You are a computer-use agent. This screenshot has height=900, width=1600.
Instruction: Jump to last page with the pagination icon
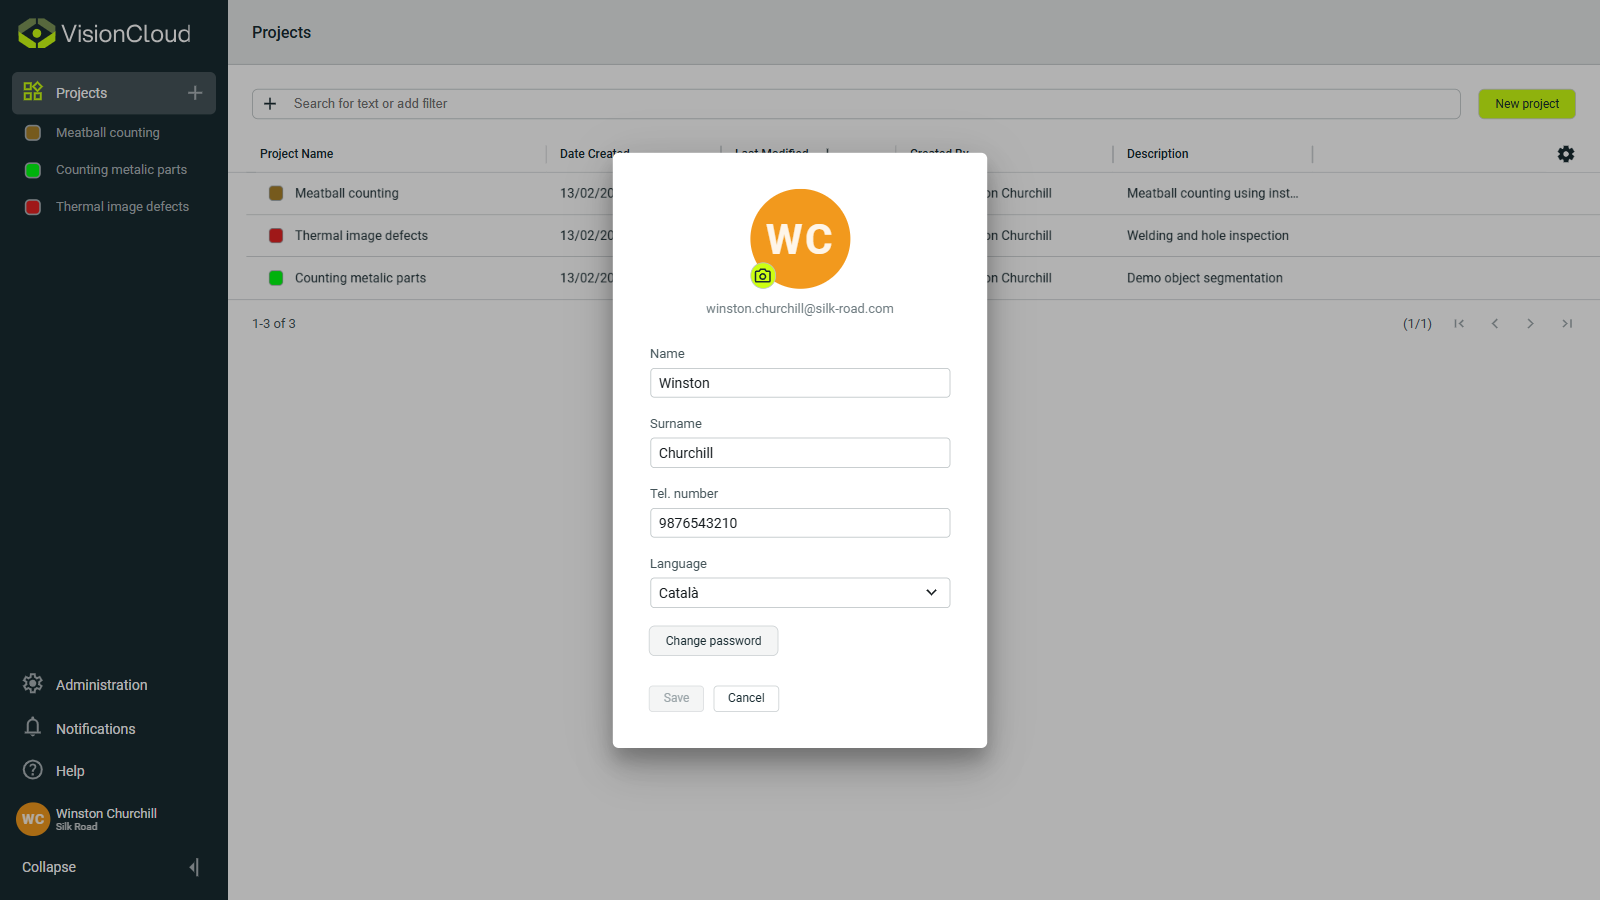(1567, 323)
